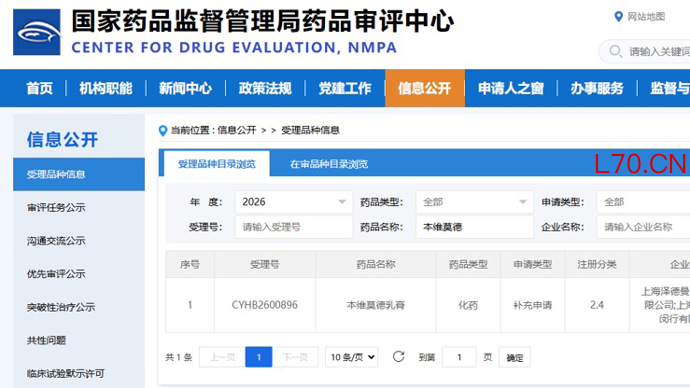Viewport: 690px width, 388px height.
Task: Click the 受理号 input field
Action: pos(294,227)
